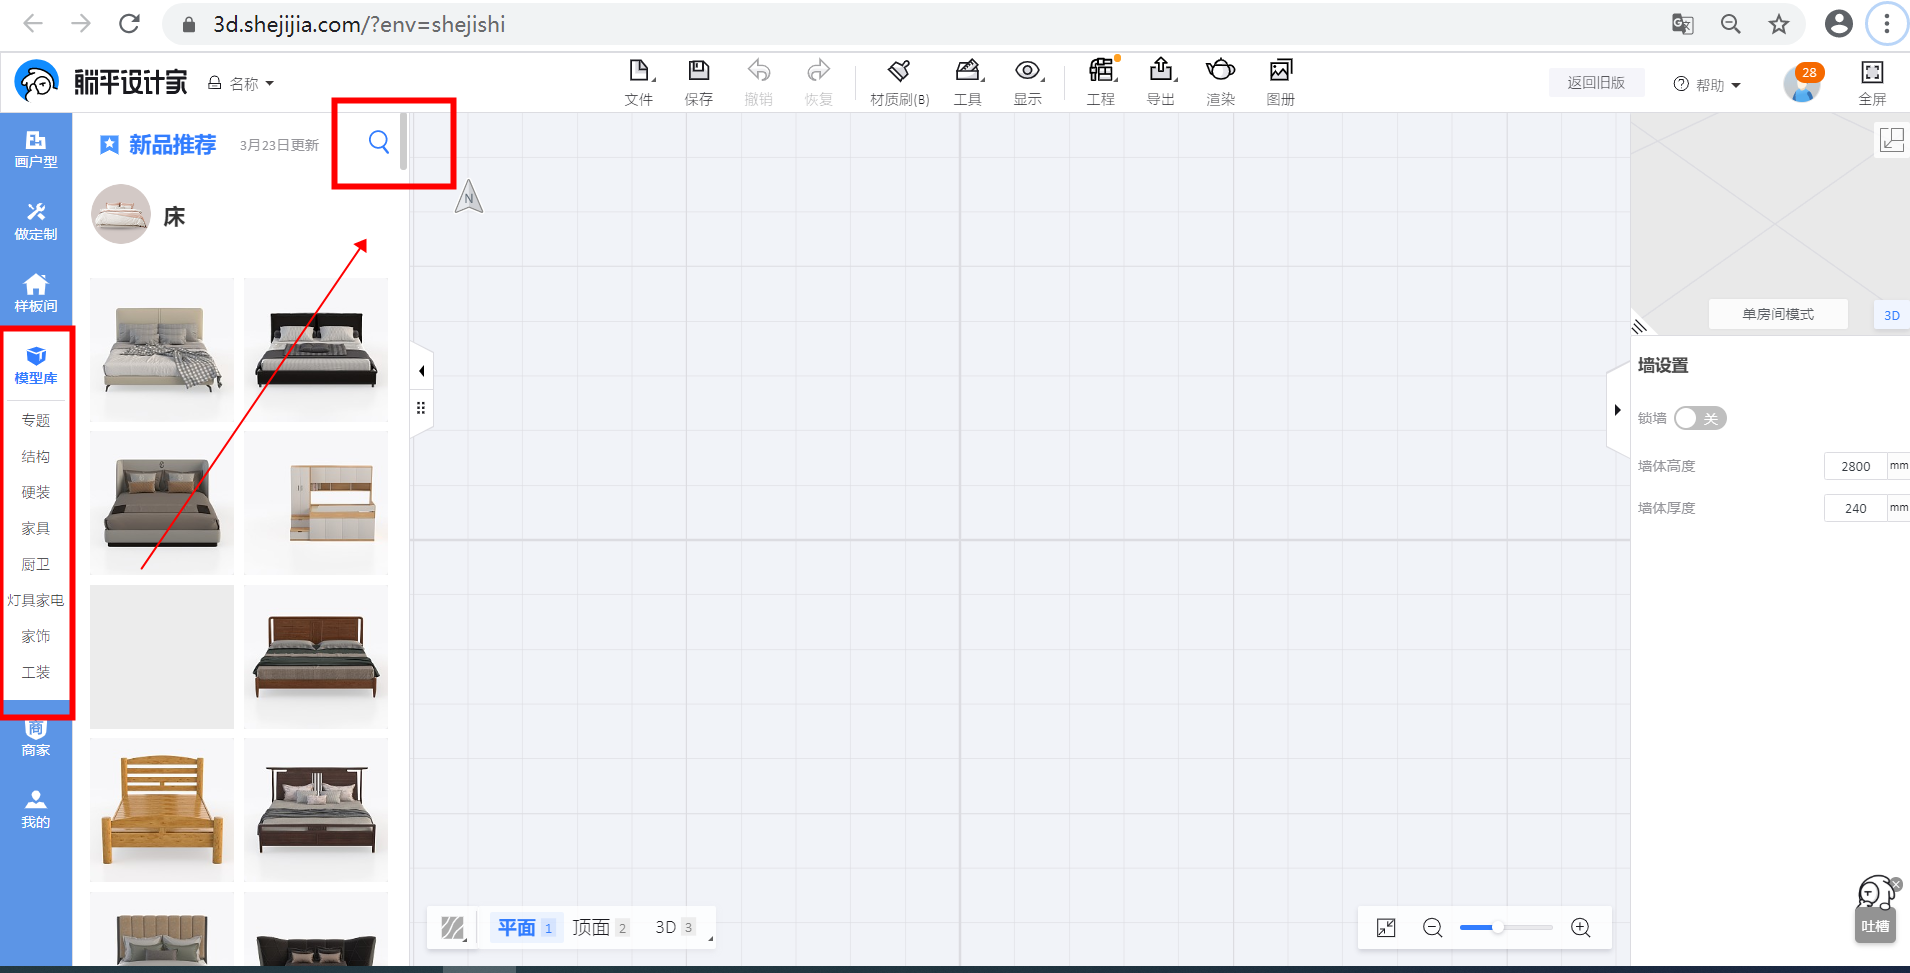Reload the browser page

[129, 24]
